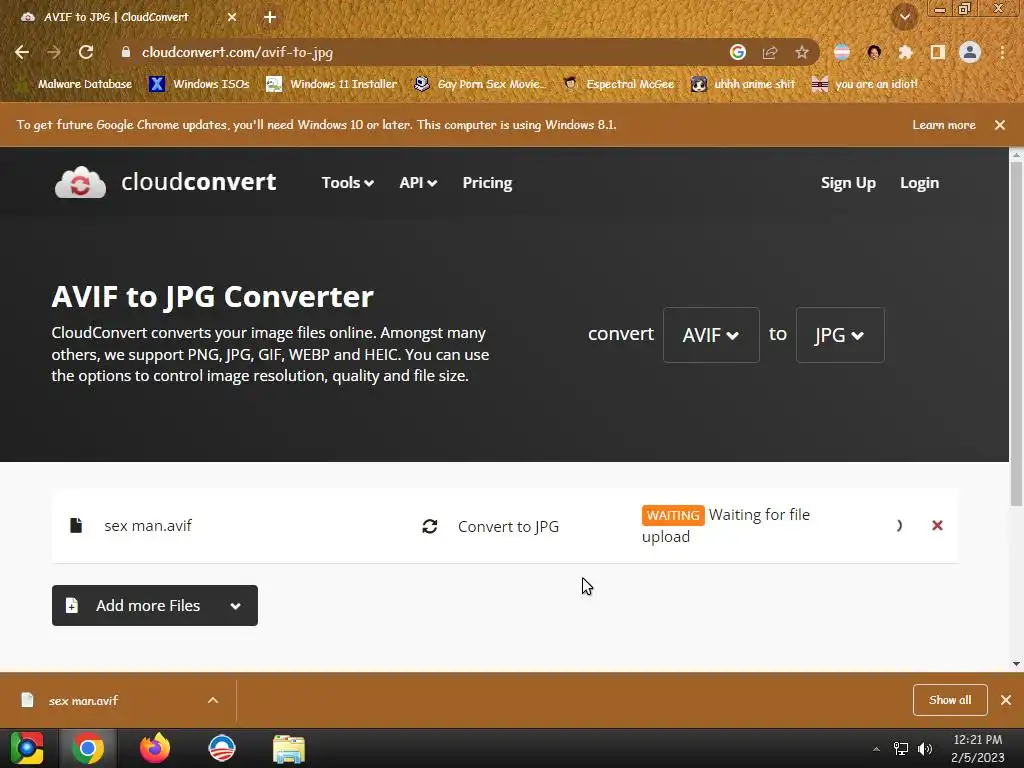This screenshot has height=768, width=1024.
Task: Click the character face extension icon
Action: point(874,52)
